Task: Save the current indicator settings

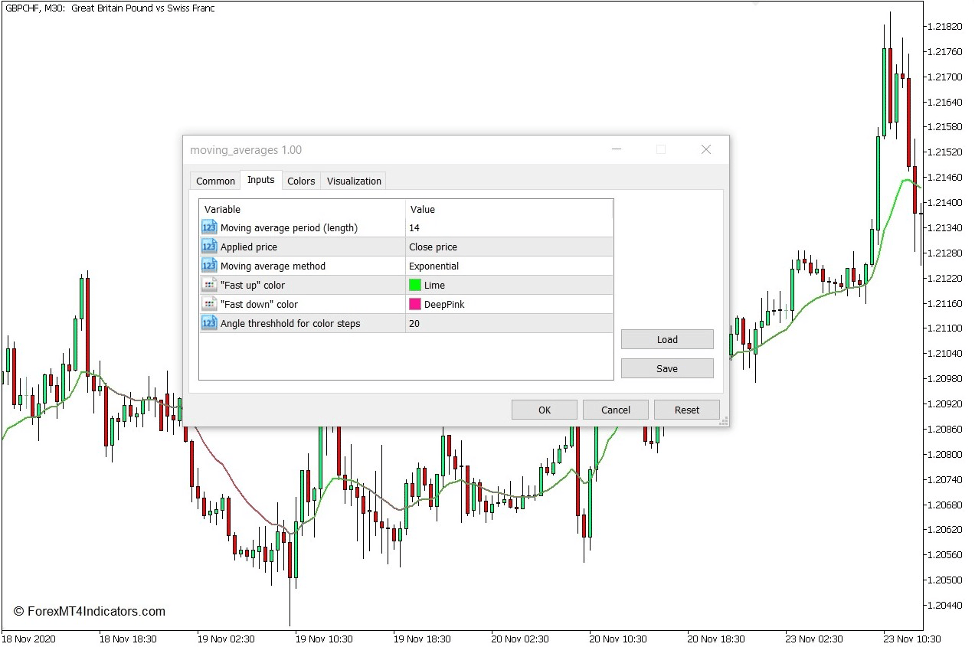Action: pos(666,368)
